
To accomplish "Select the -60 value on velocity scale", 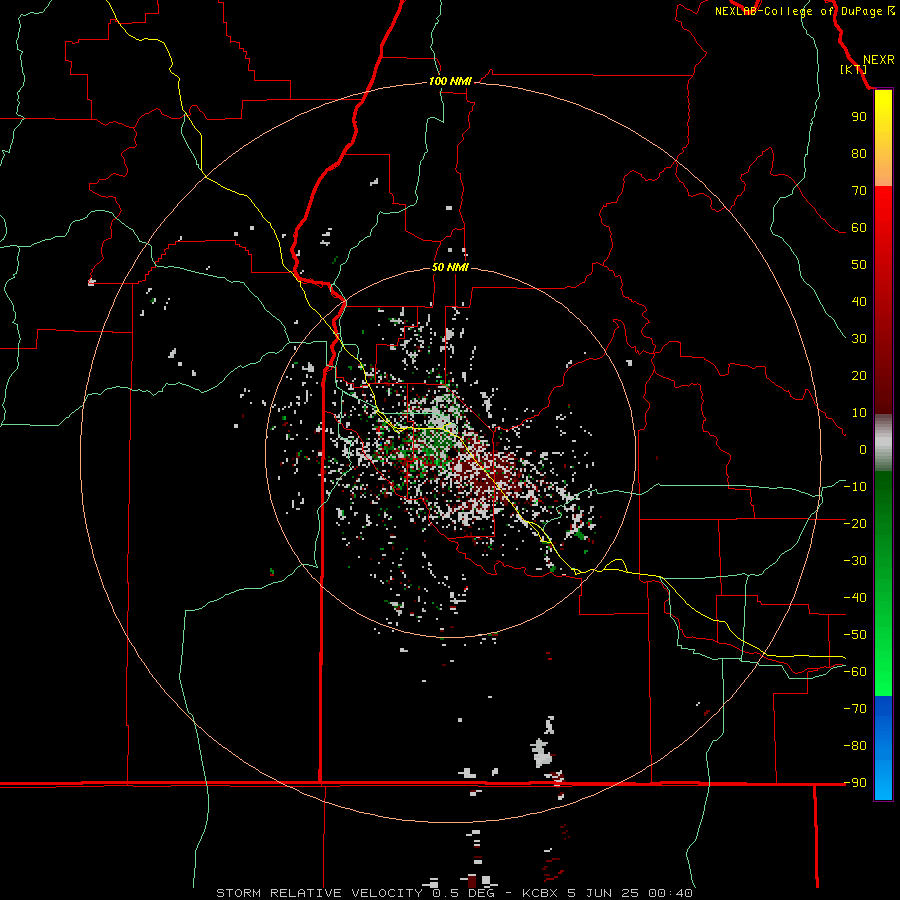I will [x=855, y=672].
